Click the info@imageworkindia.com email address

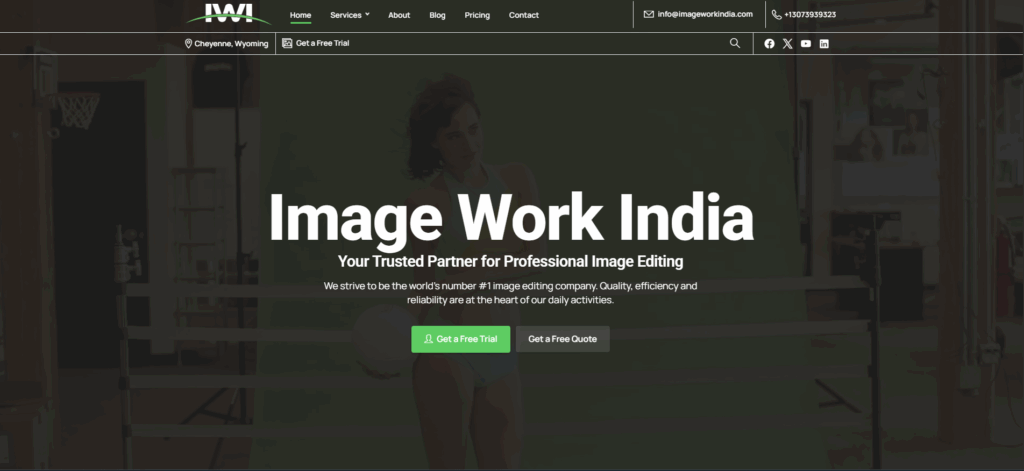[705, 14]
